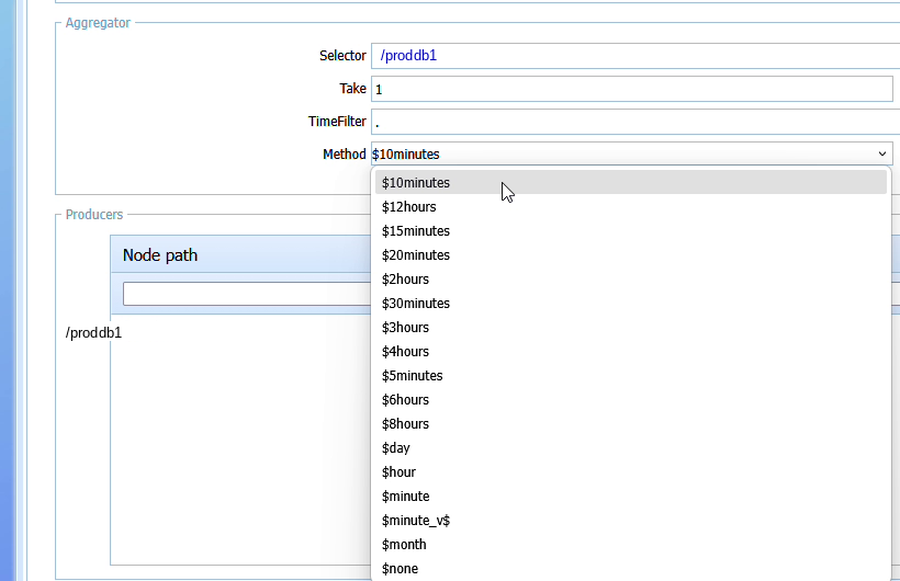Click into the Selector input field

[635, 56]
